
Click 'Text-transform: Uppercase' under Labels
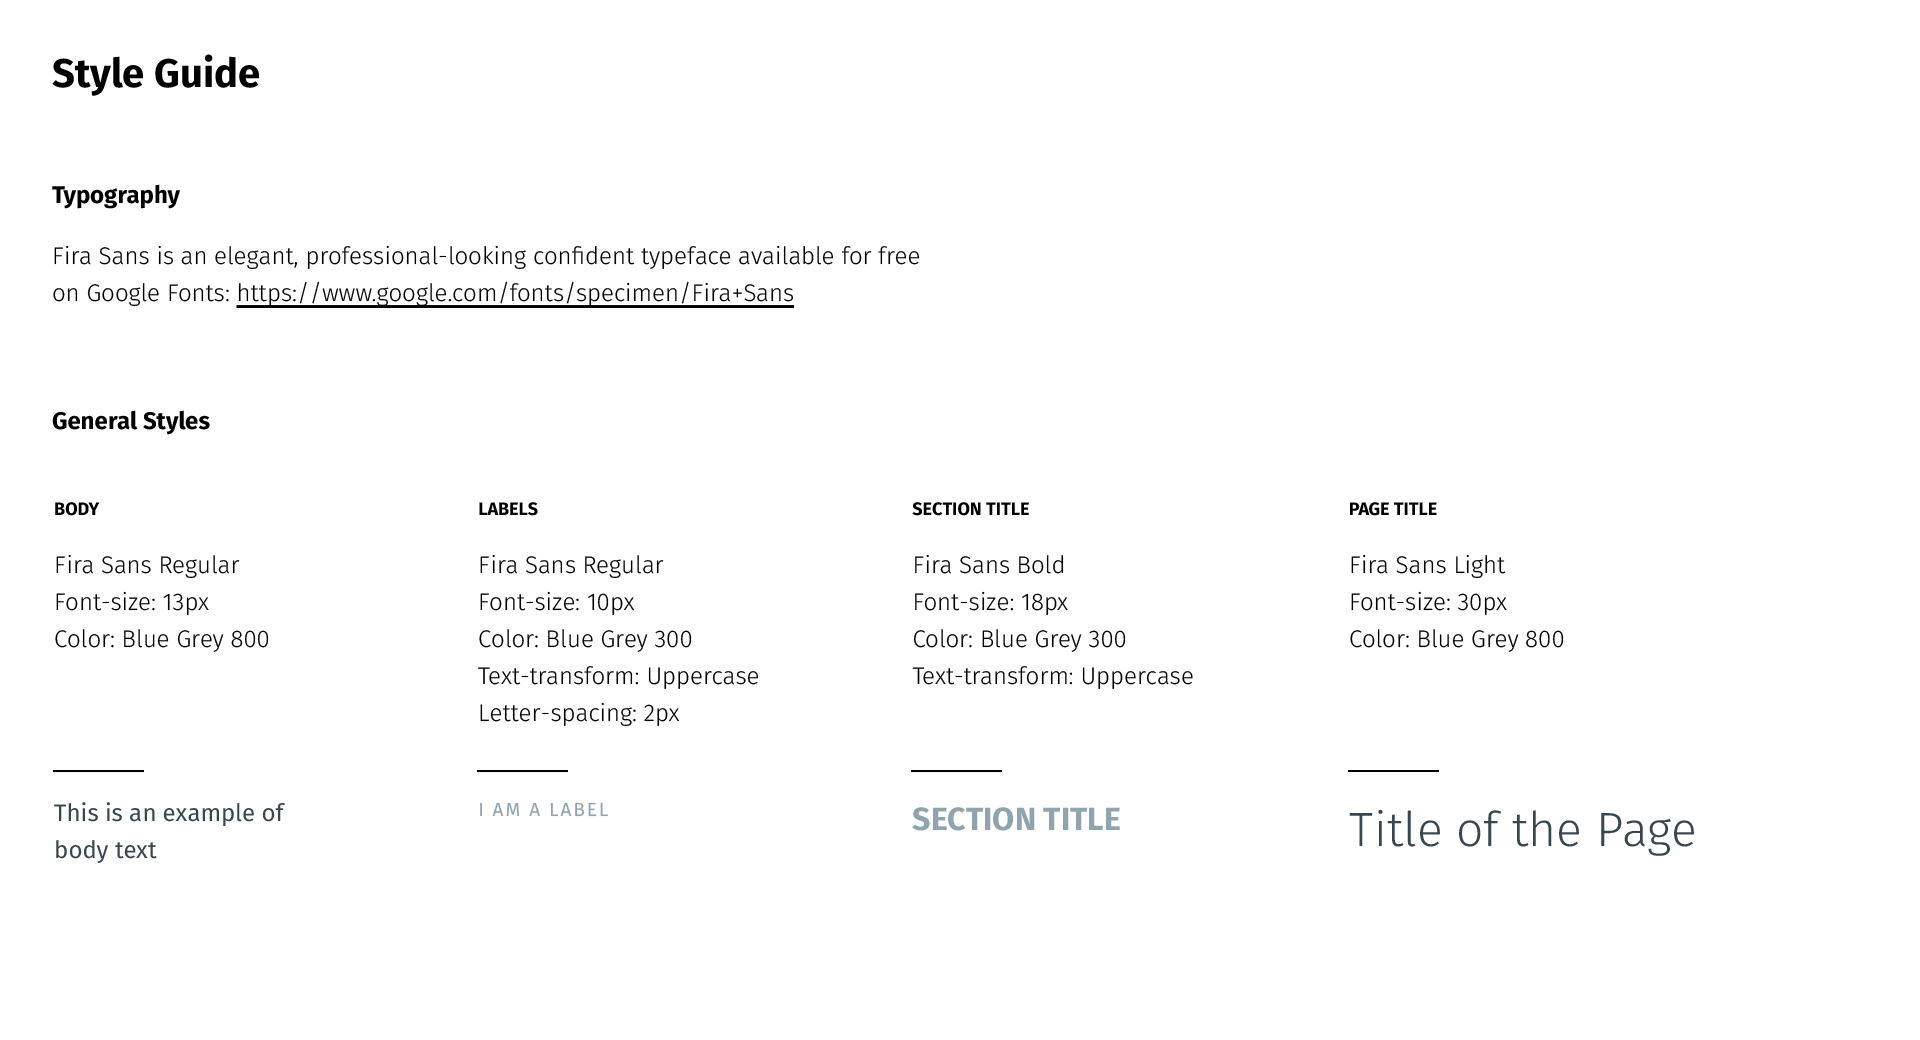618,677
